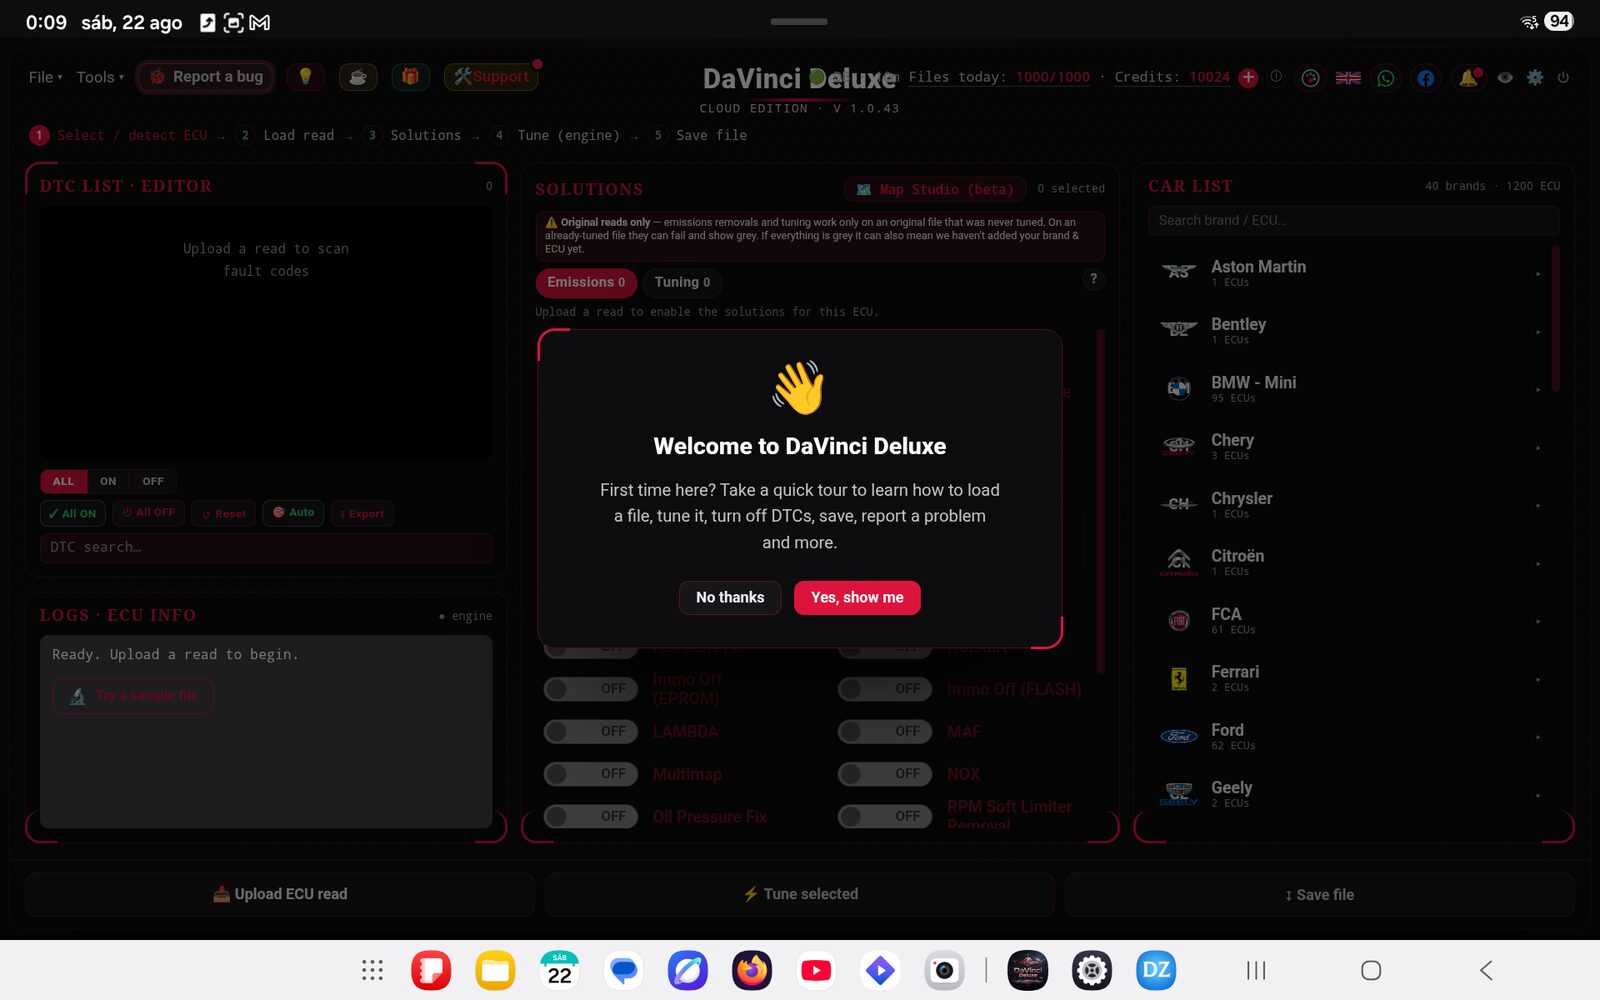Open the apps grid in dock
1600x1000 pixels.
tap(372, 970)
